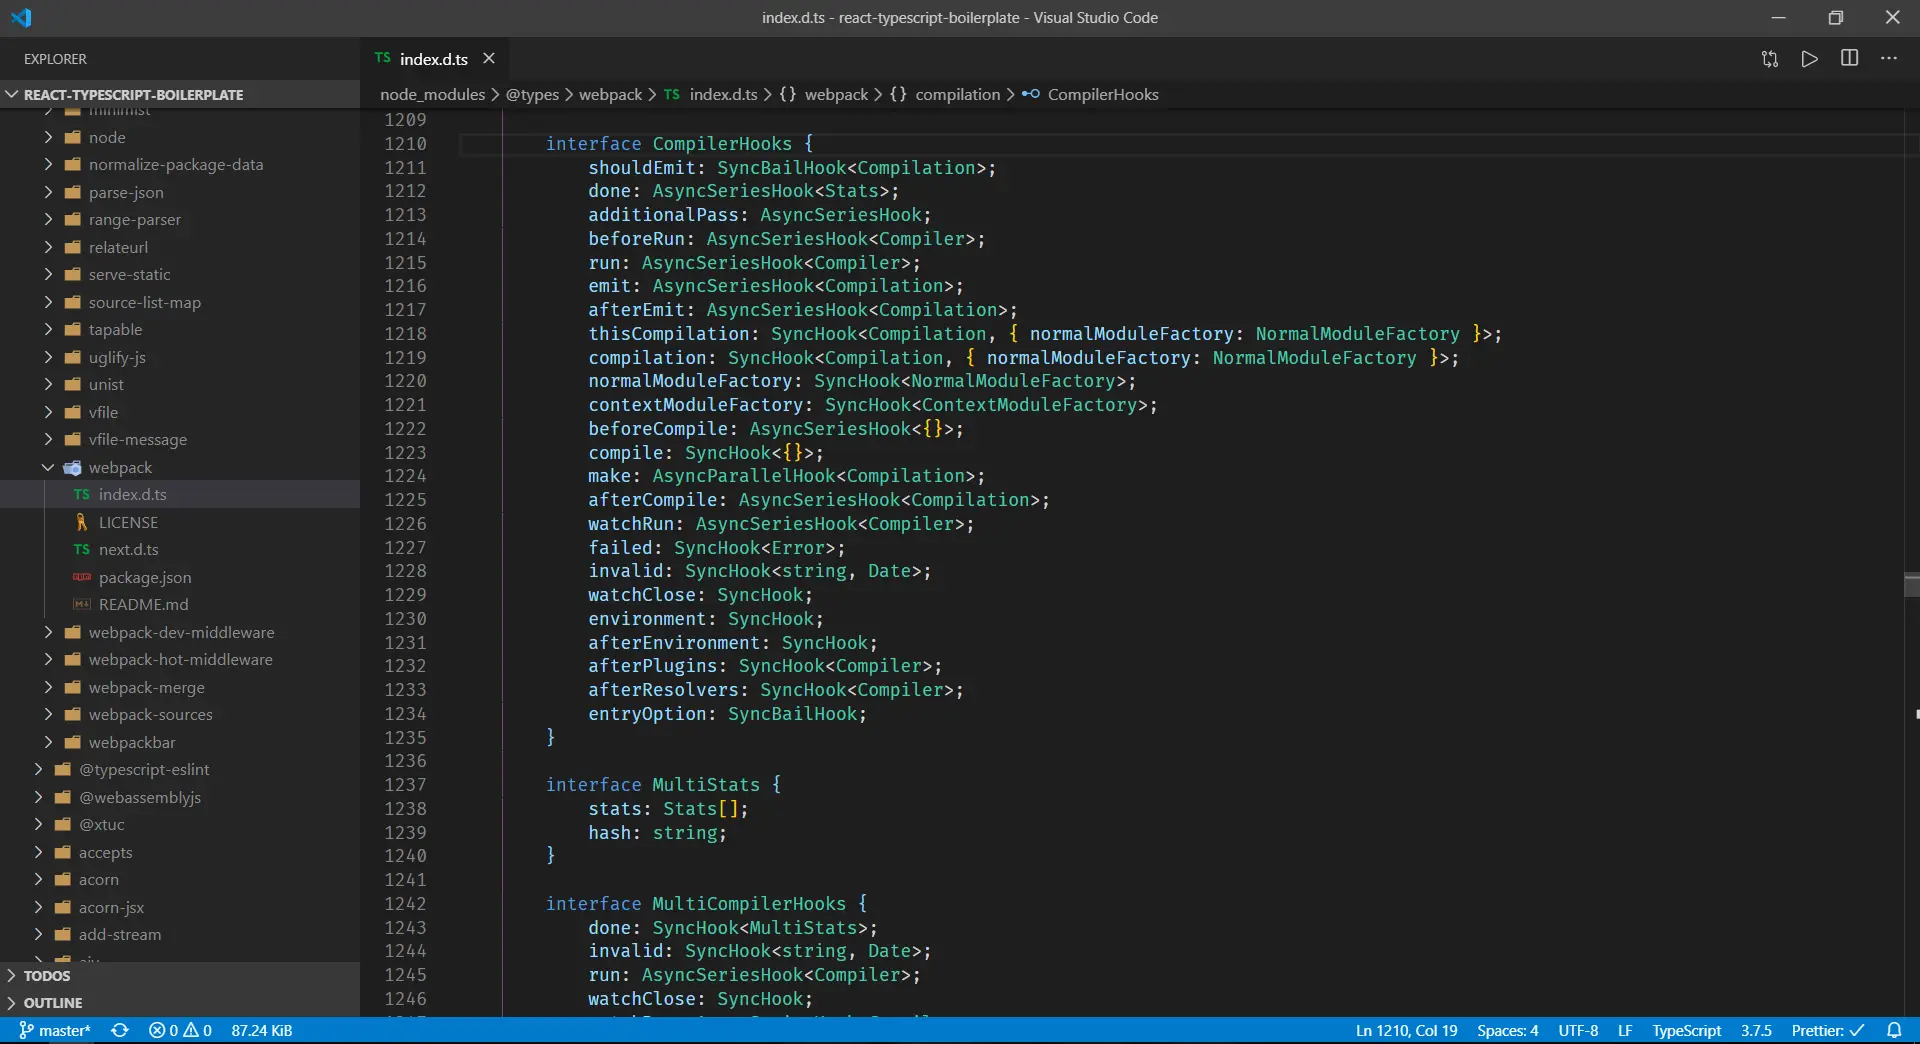Screen dimensions: 1920x1044
Task: Select the @webassemblyjs folder
Action: point(180,798)
